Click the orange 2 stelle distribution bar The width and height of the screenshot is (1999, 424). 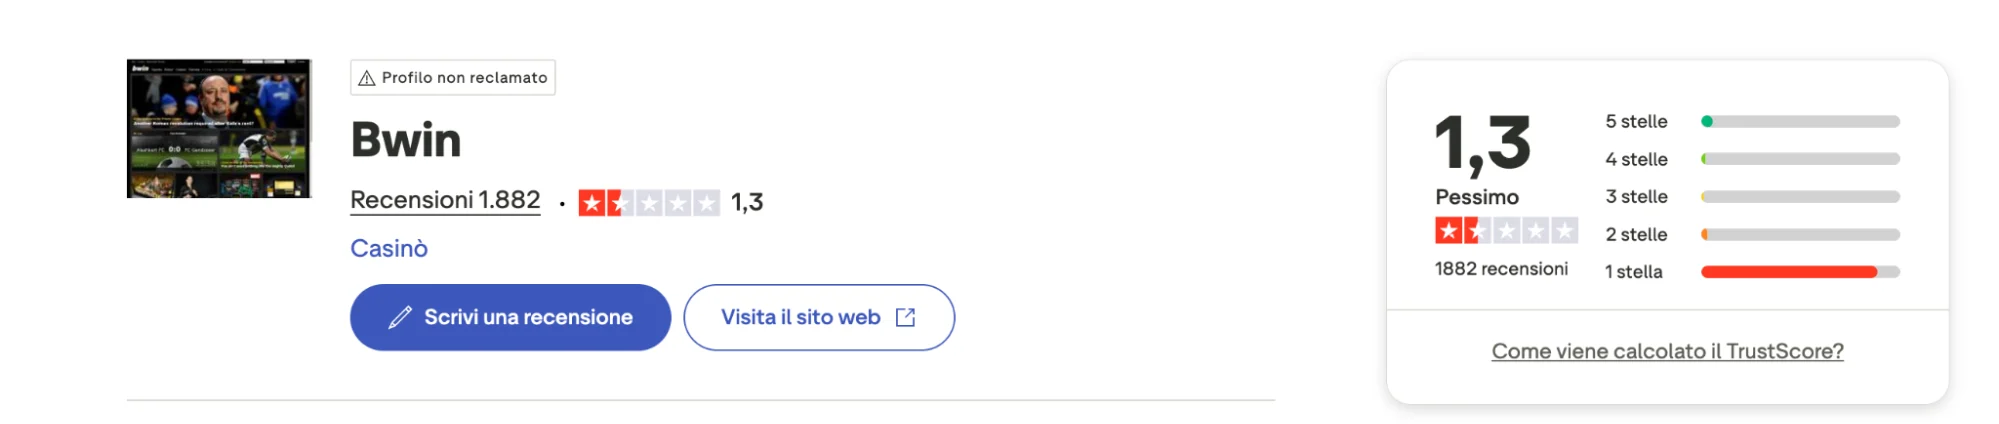tap(1800, 235)
